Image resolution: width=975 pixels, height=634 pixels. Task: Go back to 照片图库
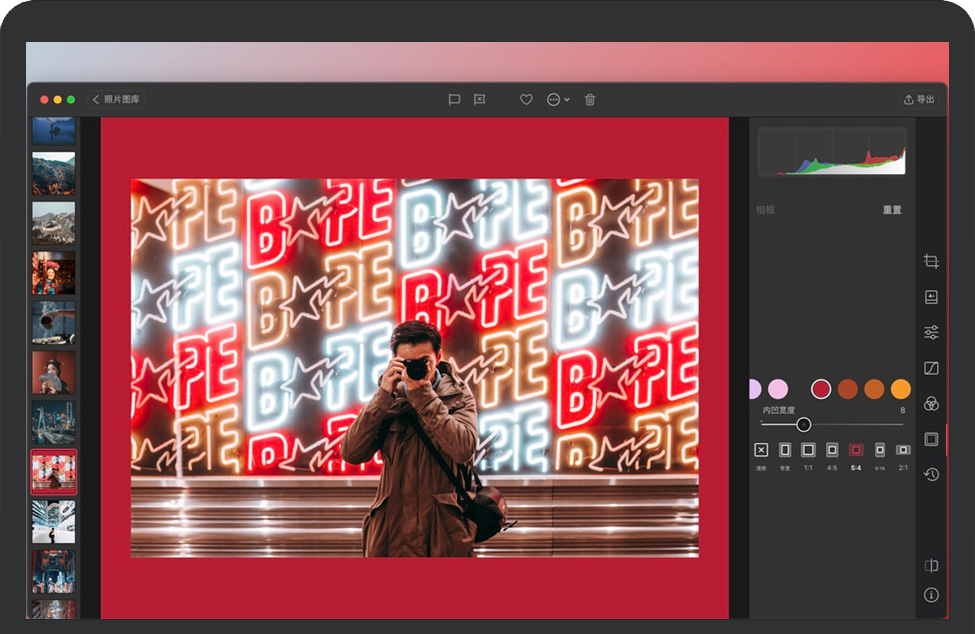[x=116, y=100]
